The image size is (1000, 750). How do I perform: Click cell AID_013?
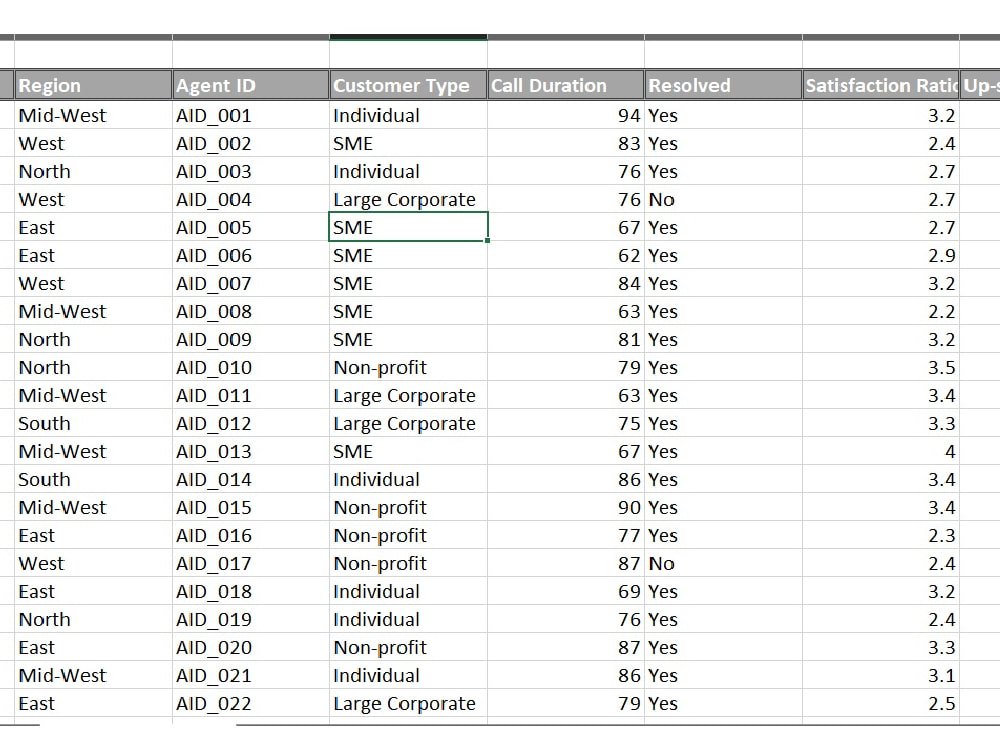point(251,452)
